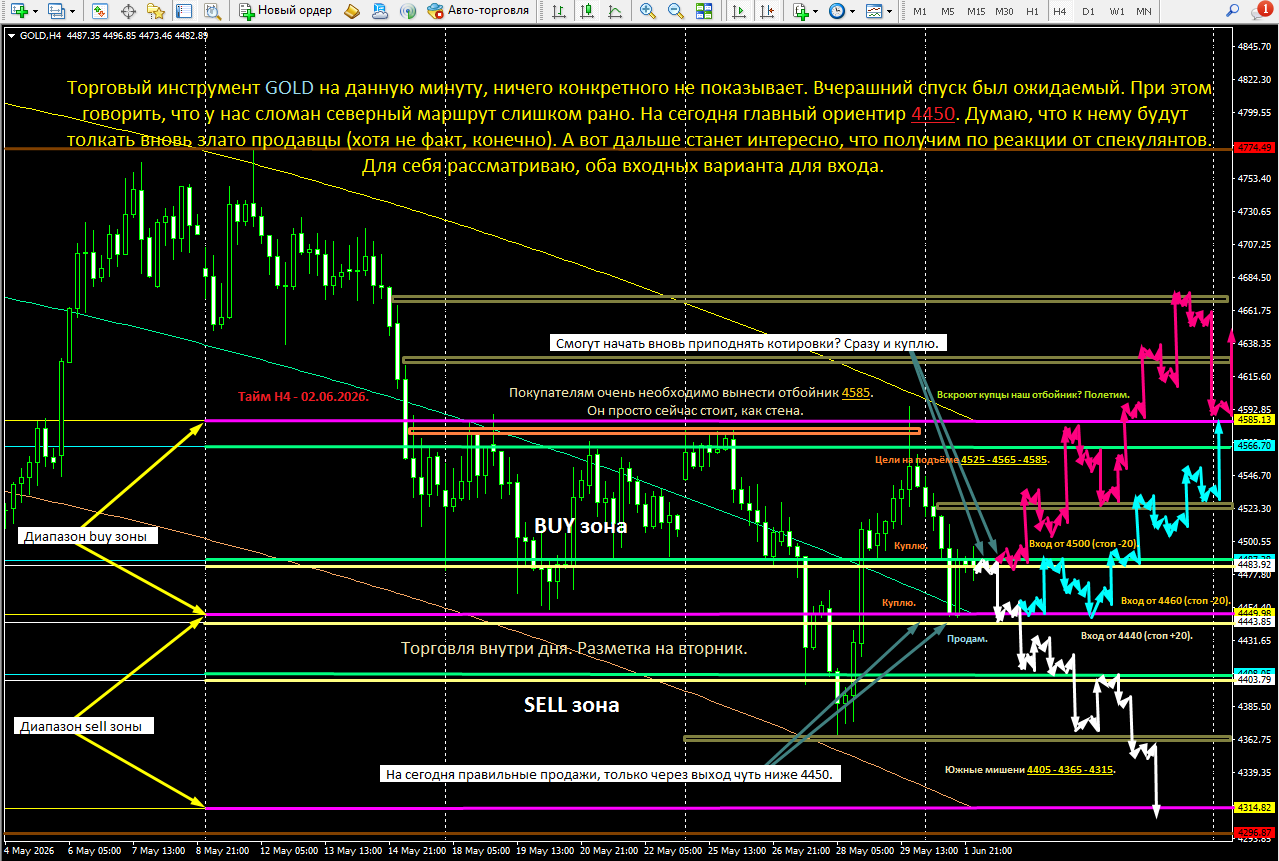1279x861 pixels.
Task: Click 'Южные мишени 4405 - 4365 - 4315' text
Action: point(1031,770)
